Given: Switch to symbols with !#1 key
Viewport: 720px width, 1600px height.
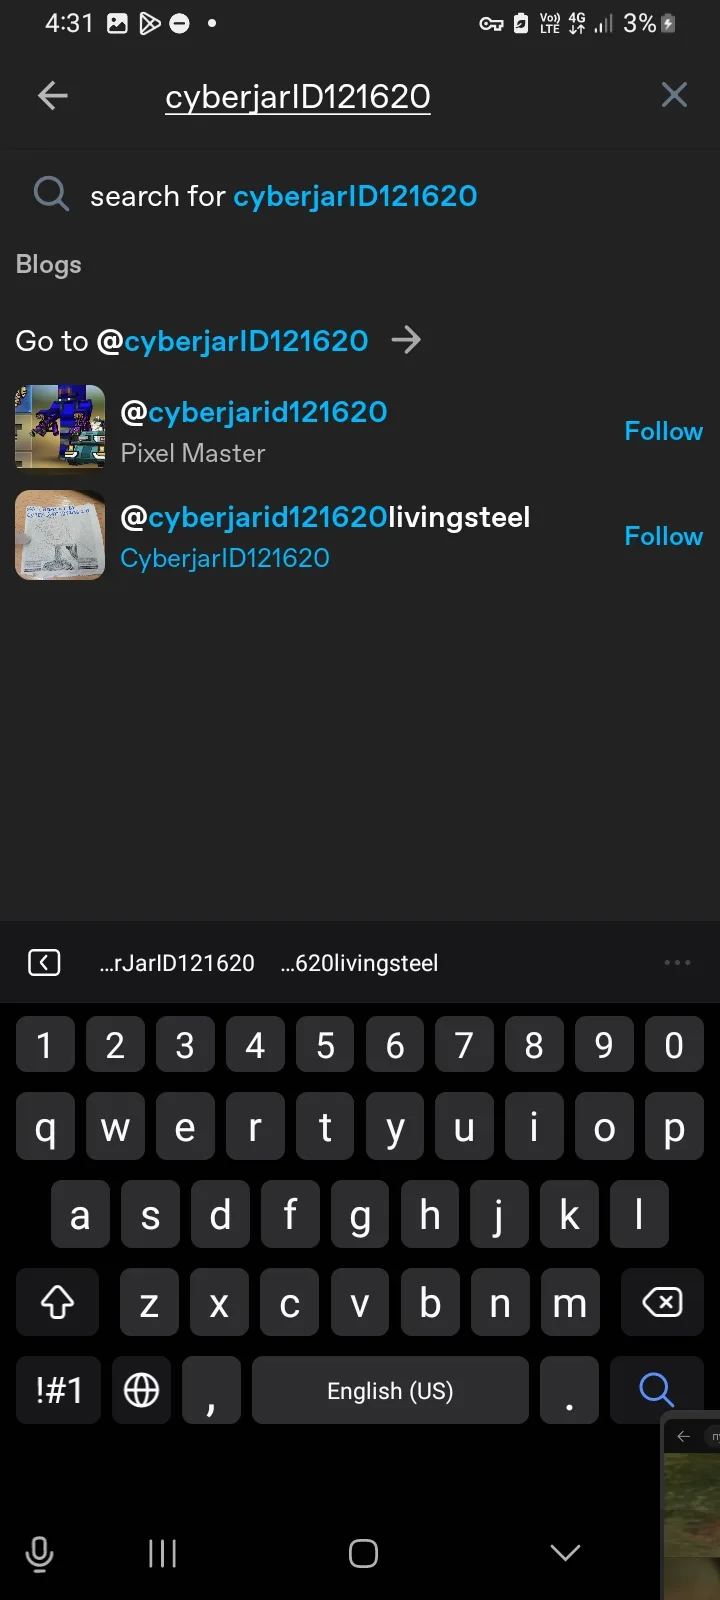Looking at the screenshot, I should (x=58, y=1390).
